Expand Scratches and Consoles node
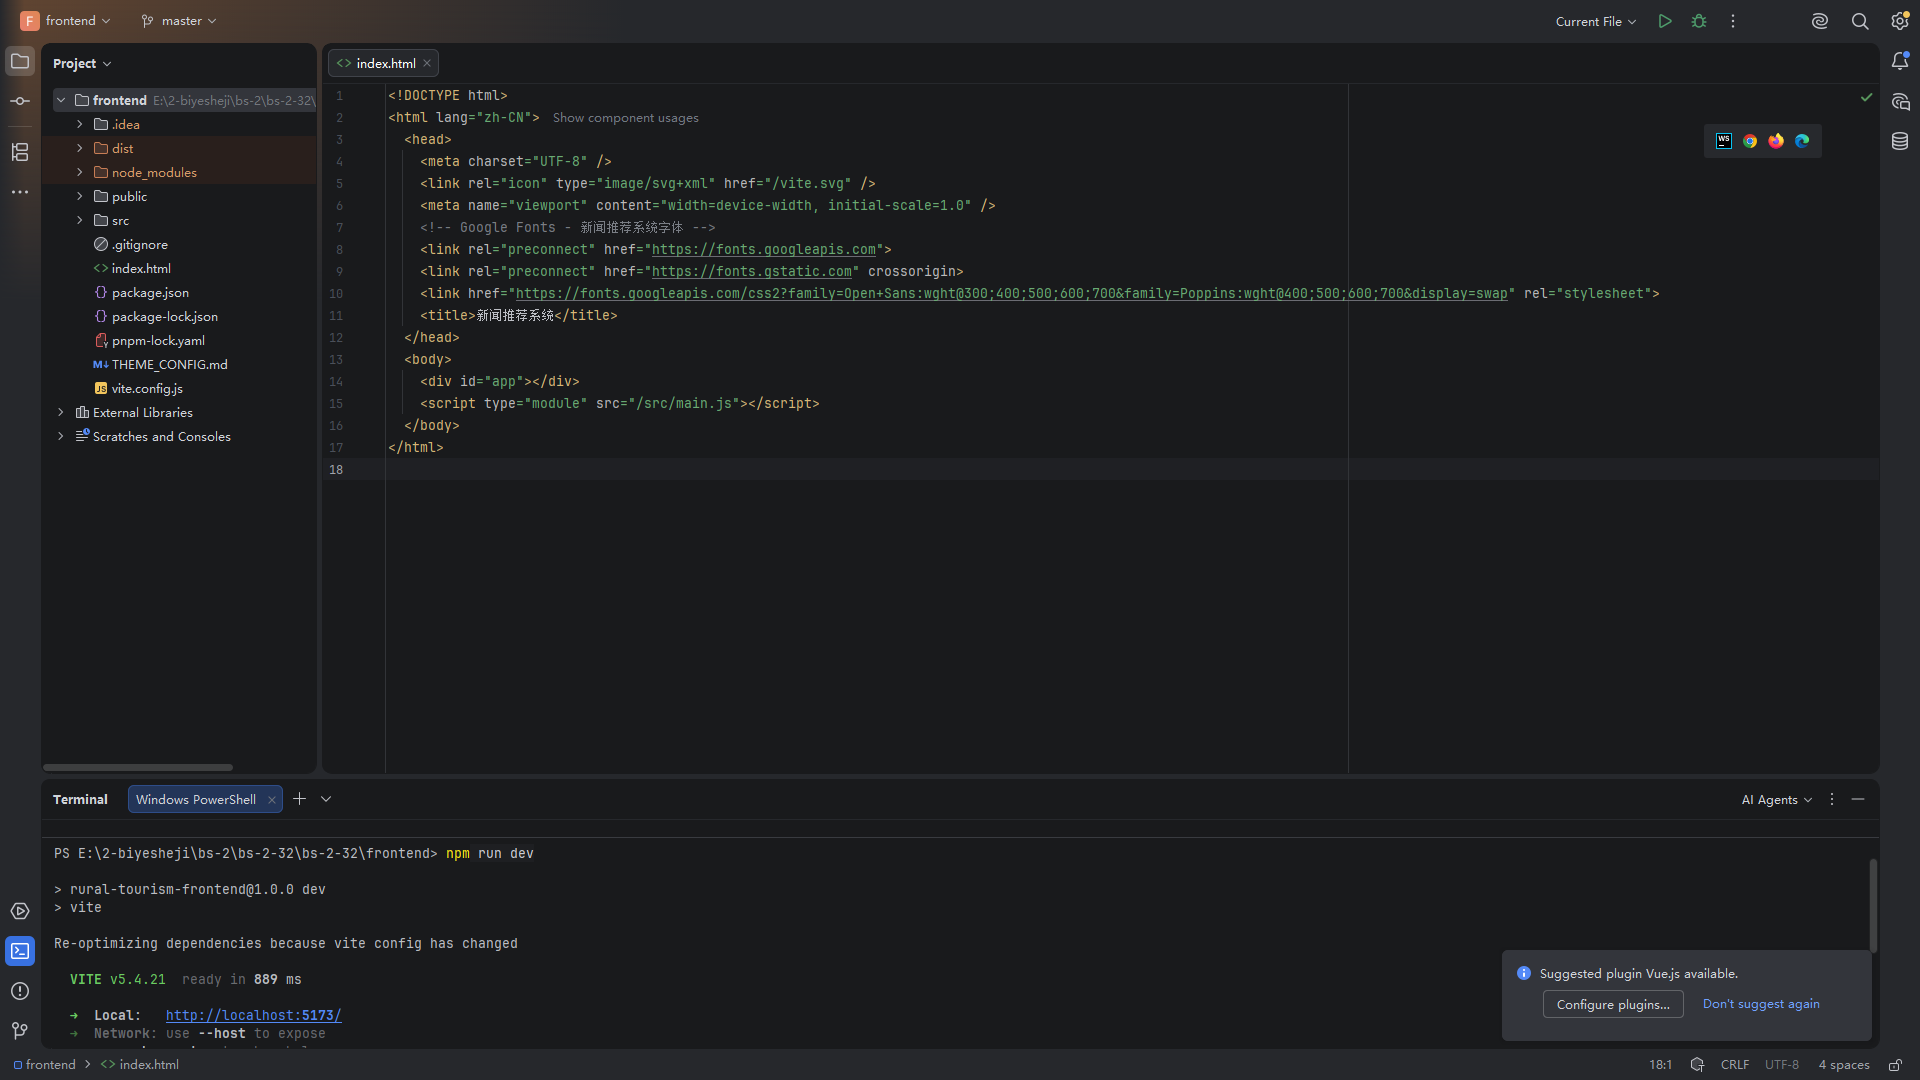Viewport: 1920px width, 1080px height. (61, 436)
